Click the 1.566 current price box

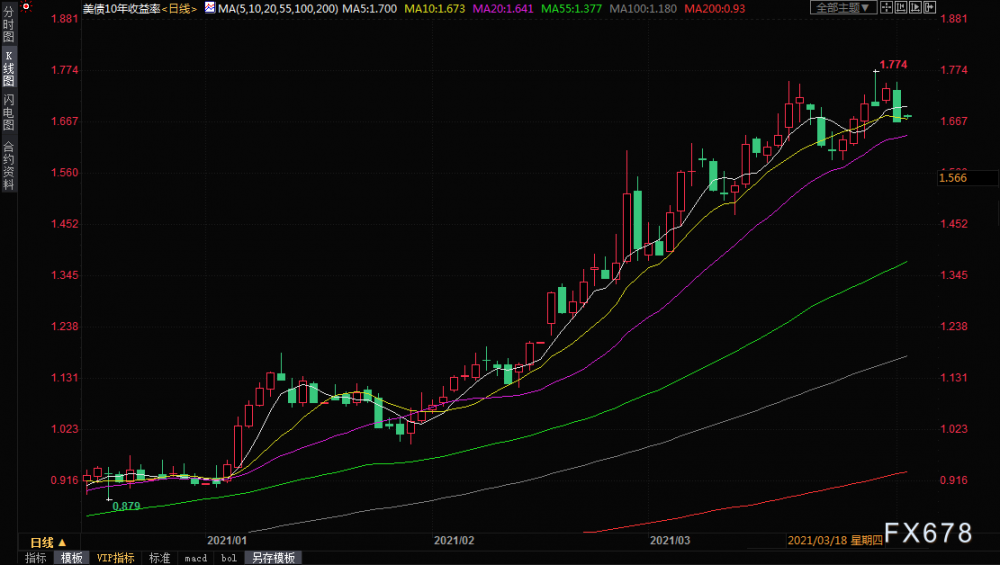point(968,178)
